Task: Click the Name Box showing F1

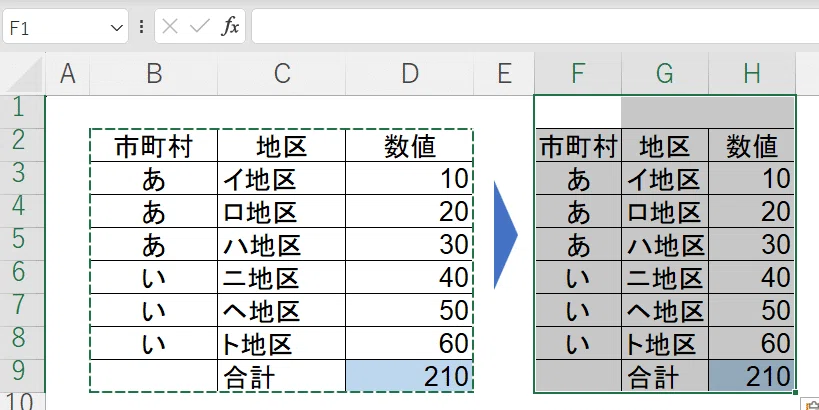Action: (65, 27)
